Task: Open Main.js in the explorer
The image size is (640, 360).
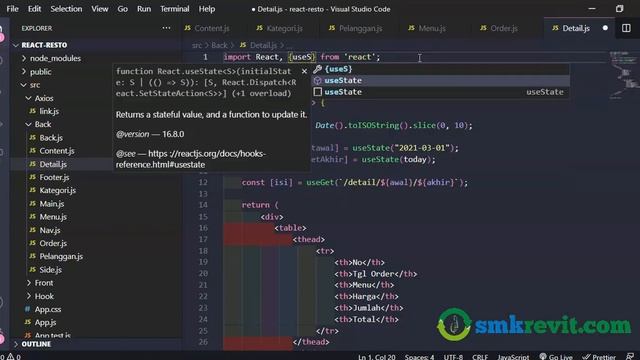Action: [51, 204]
